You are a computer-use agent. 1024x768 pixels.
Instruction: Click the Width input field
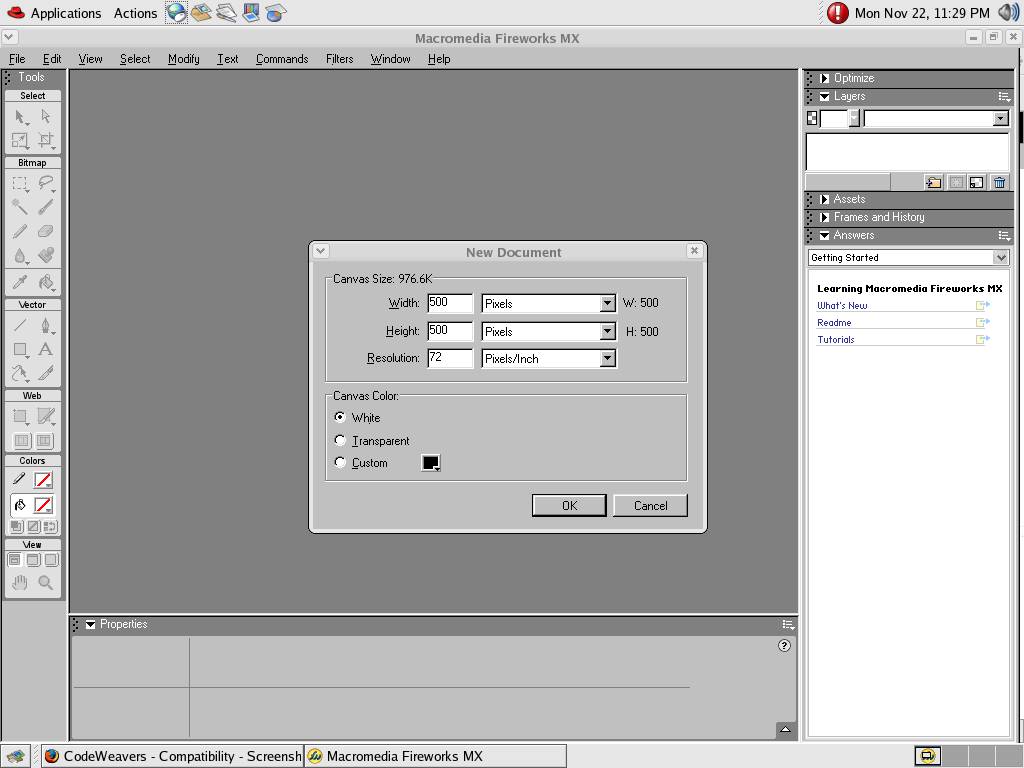pos(449,302)
